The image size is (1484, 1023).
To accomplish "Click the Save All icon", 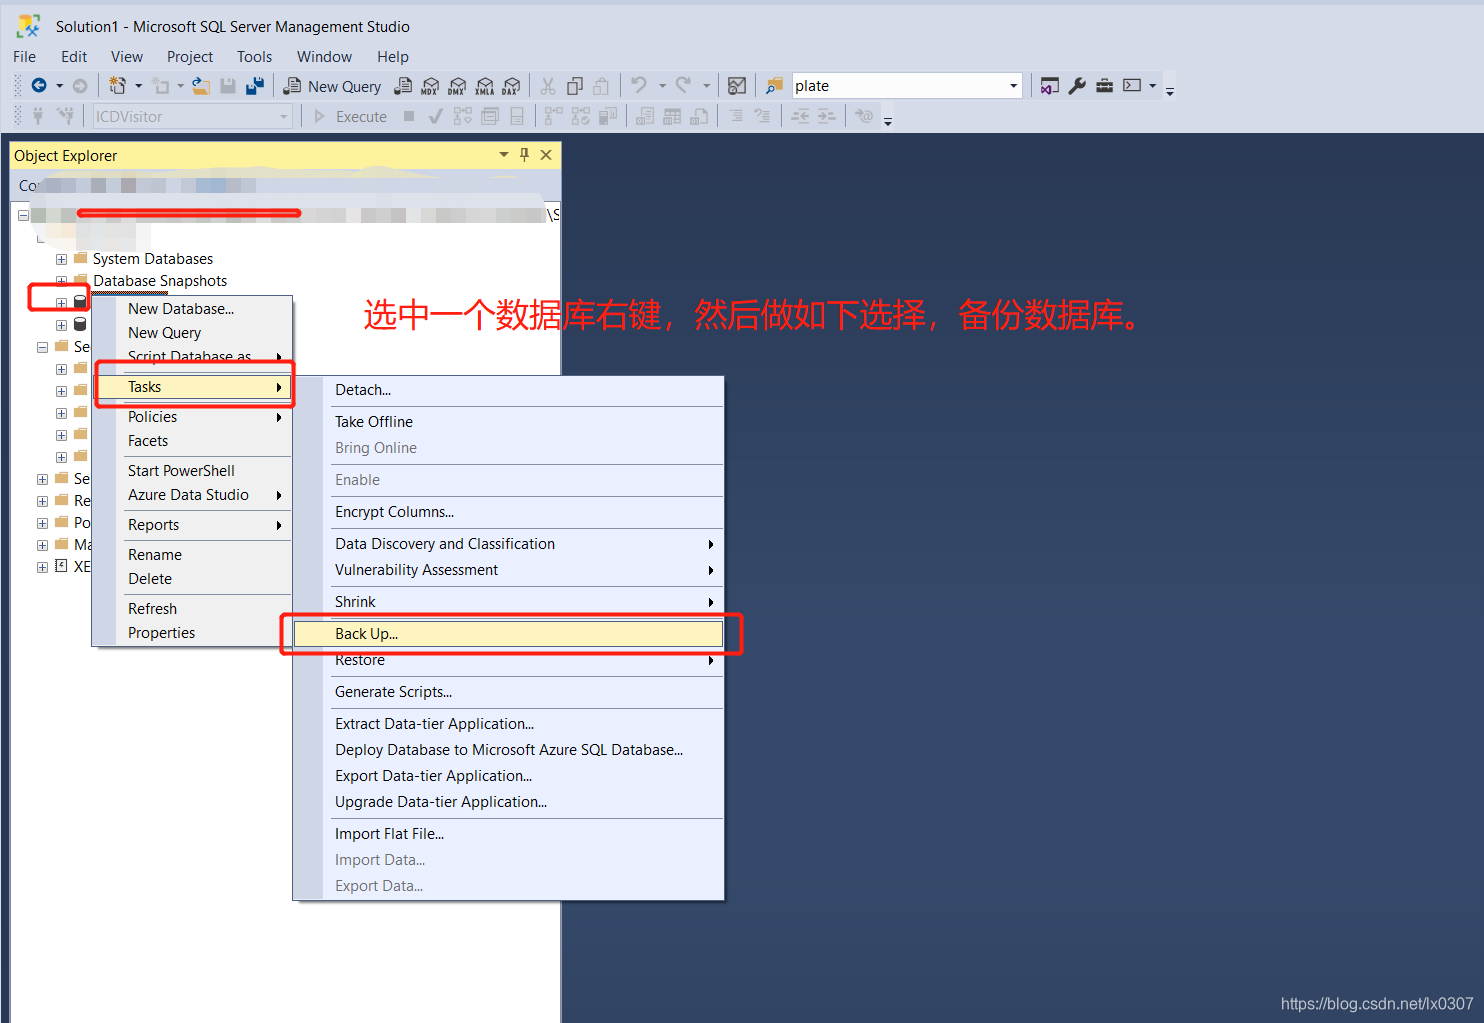I will (255, 86).
